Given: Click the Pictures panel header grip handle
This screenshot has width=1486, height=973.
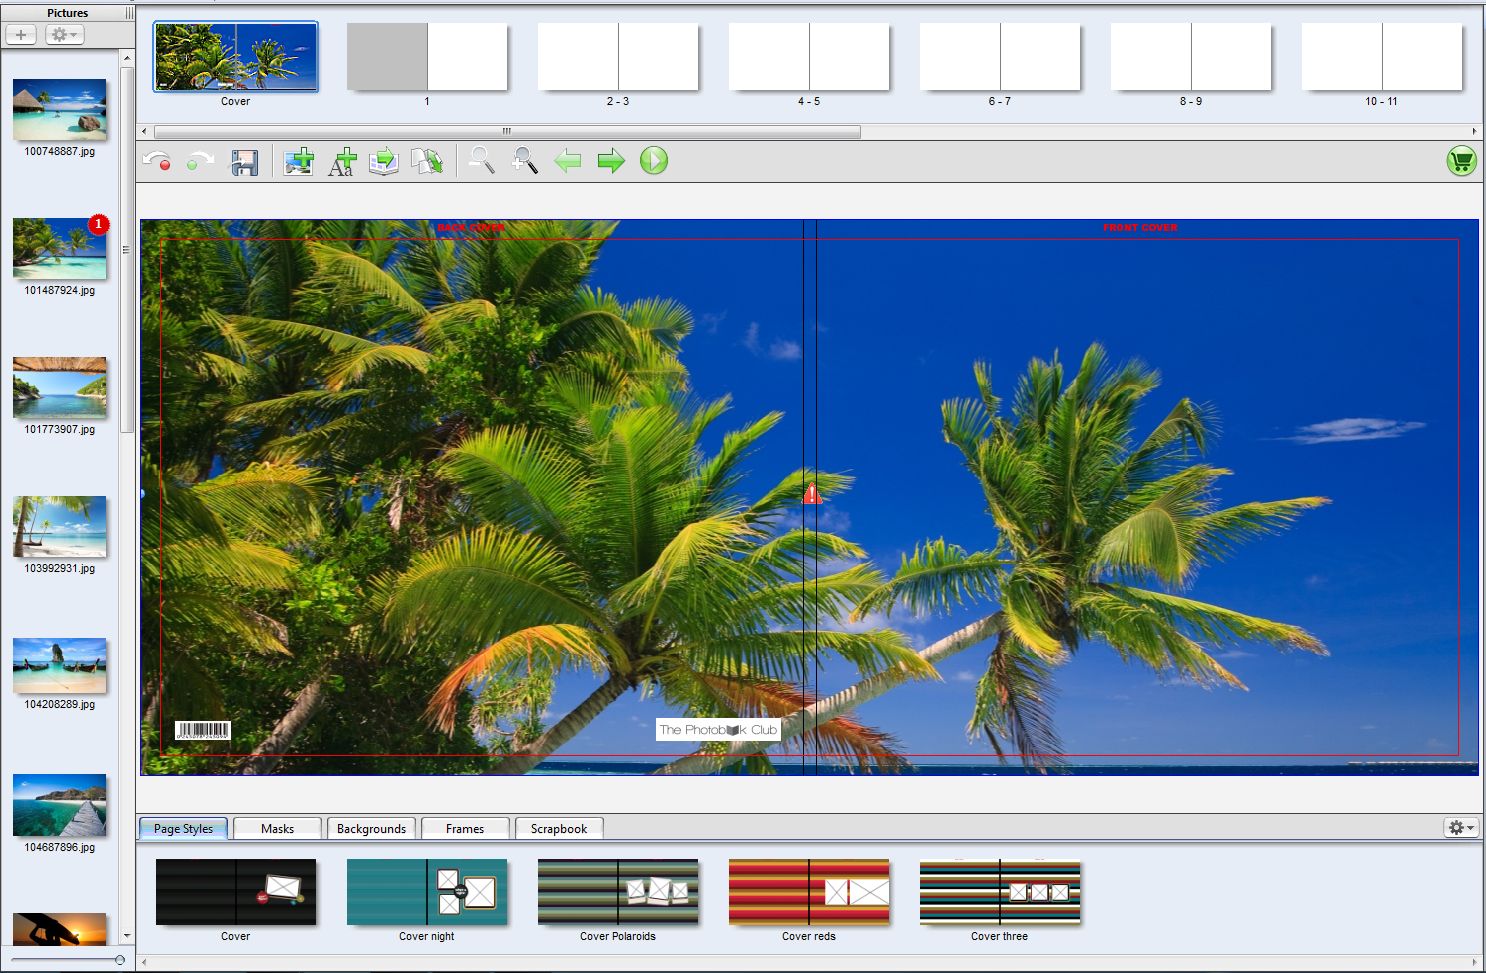Looking at the screenshot, I should coord(129,13).
